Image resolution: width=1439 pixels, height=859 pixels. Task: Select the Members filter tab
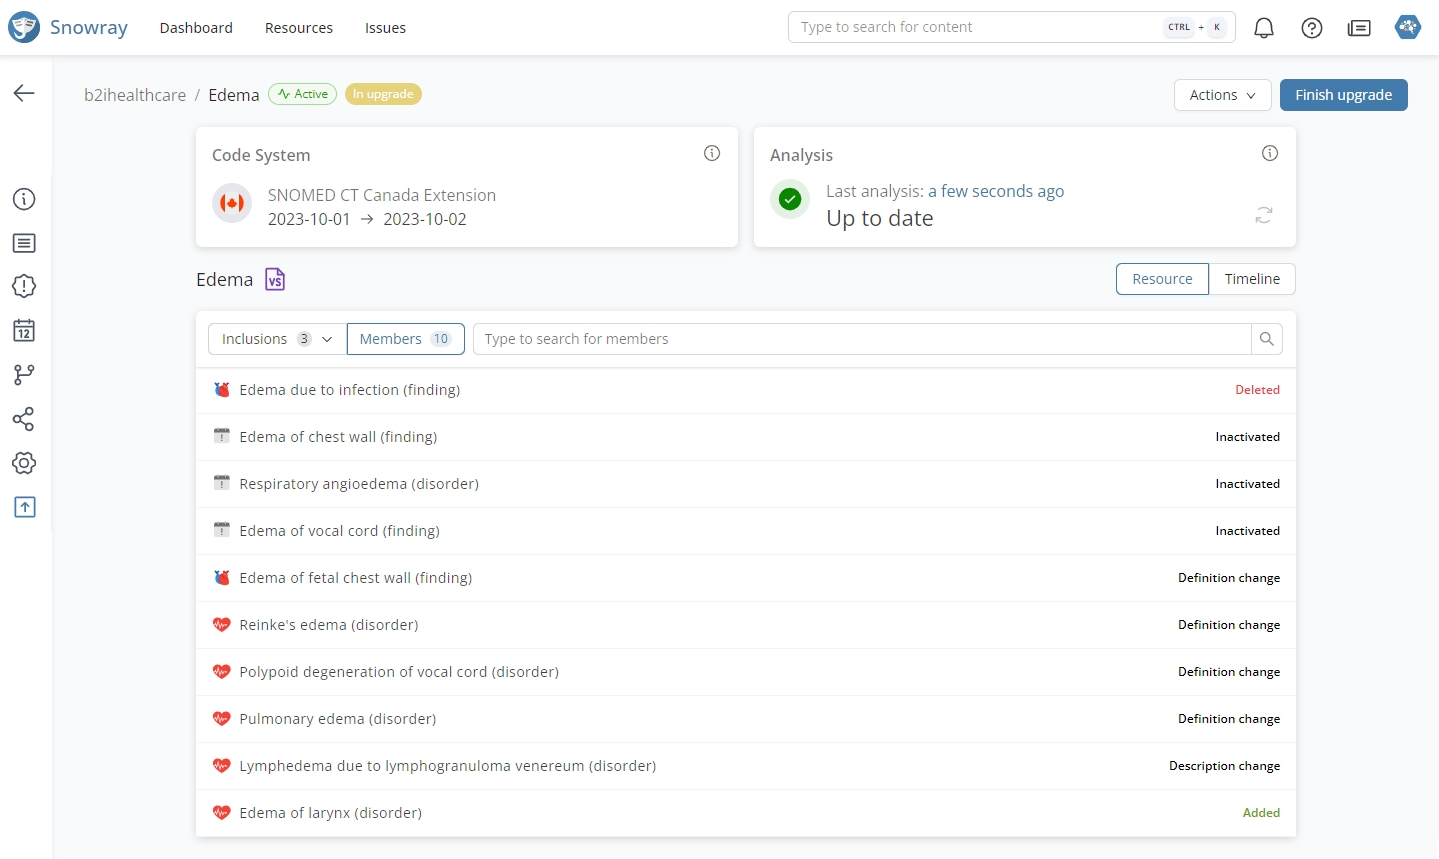405,339
